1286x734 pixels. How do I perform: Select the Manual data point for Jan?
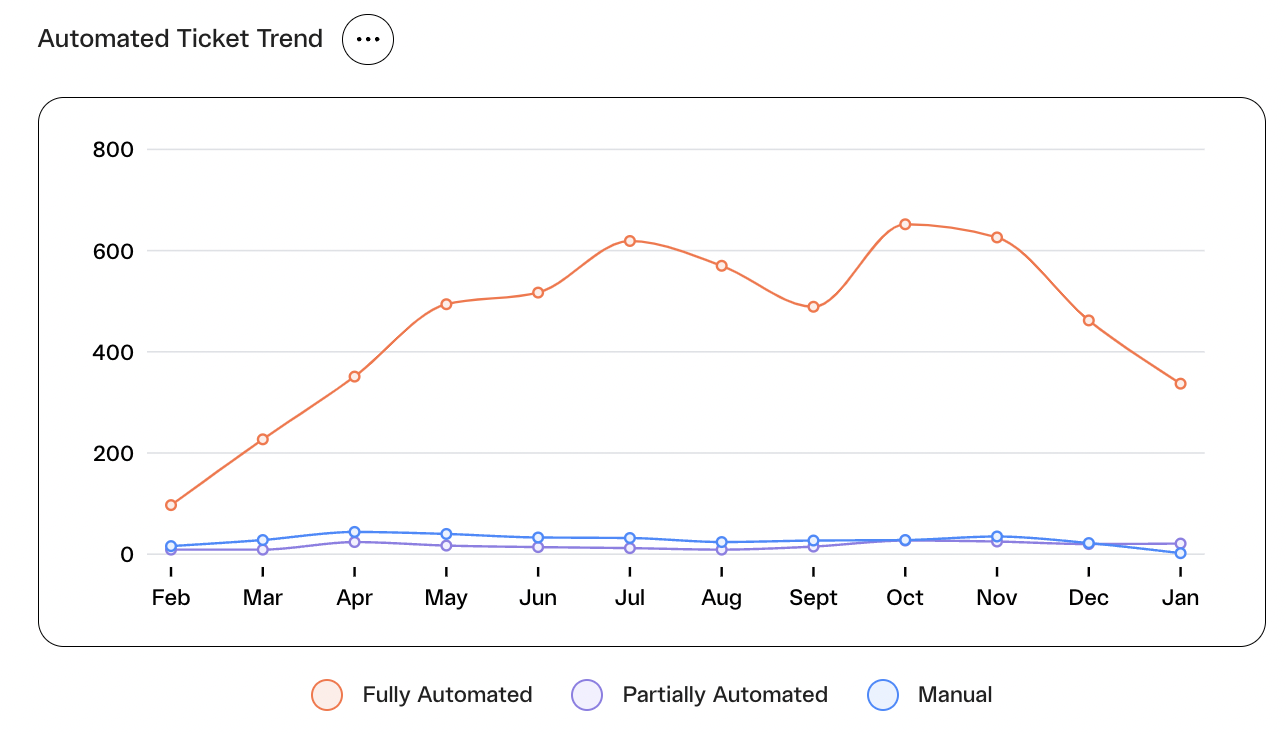coord(1180,553)
